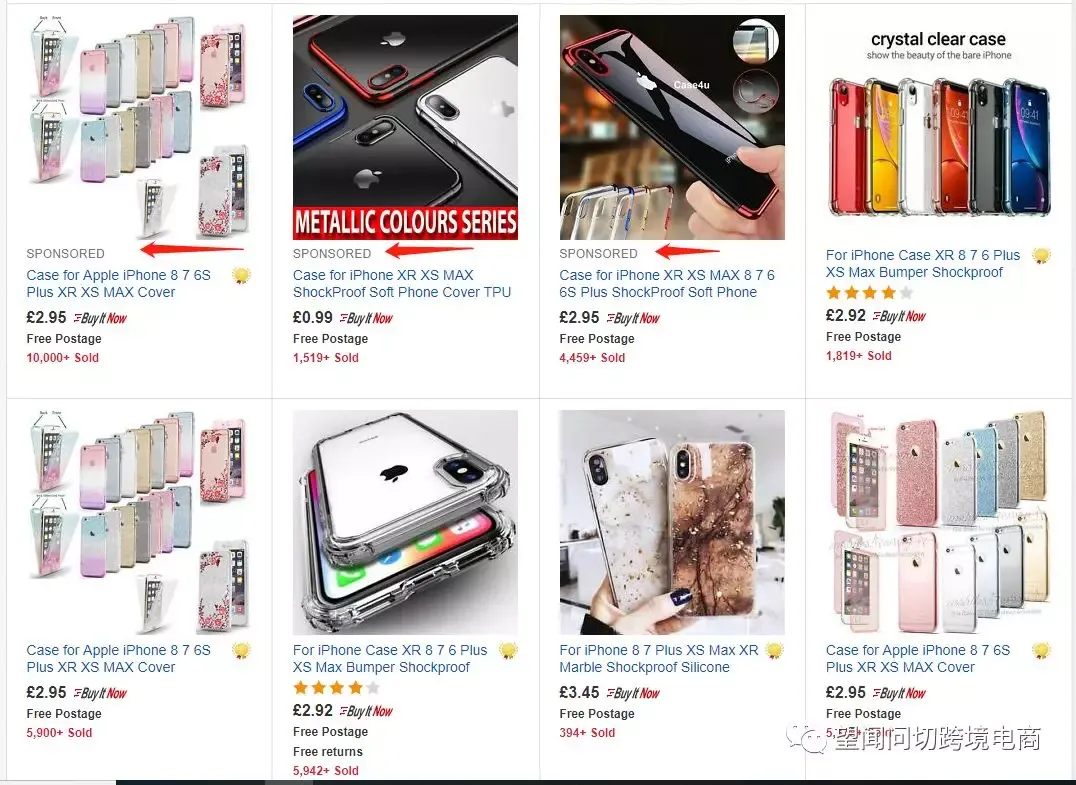This screenshot has width=1076, height=785.
Task: Click Buy It Now logo on £3.45 marble case
Action: point(633,693)
